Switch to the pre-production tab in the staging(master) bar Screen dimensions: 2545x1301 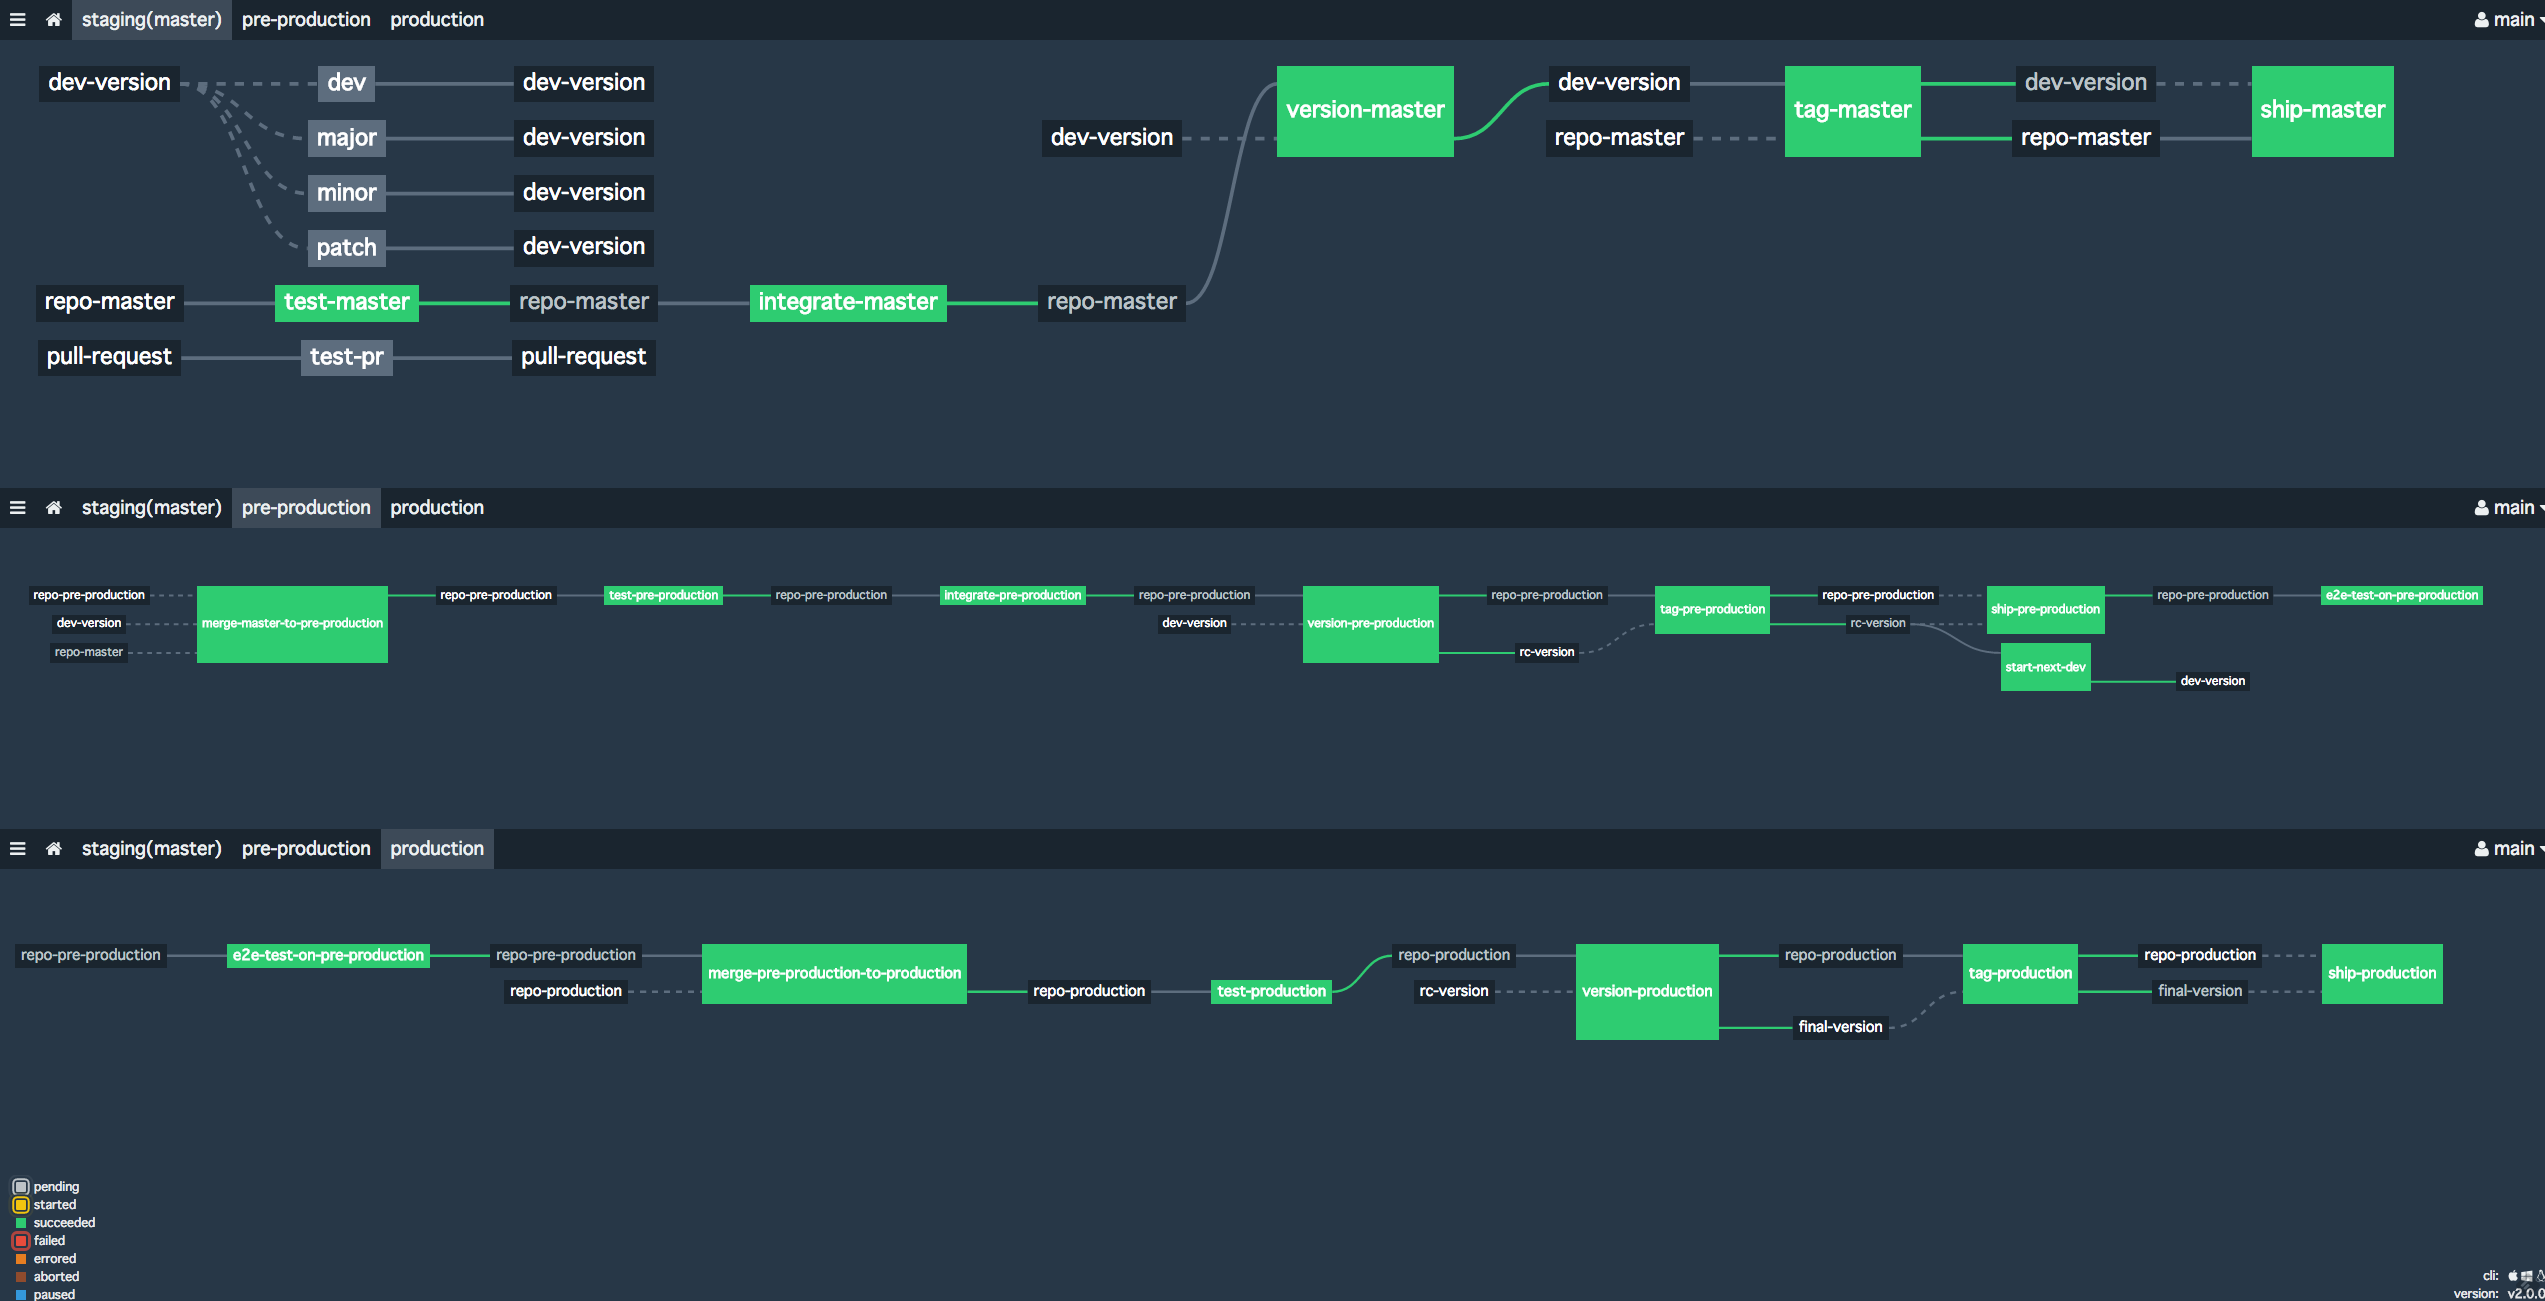[x=306, y=20]
